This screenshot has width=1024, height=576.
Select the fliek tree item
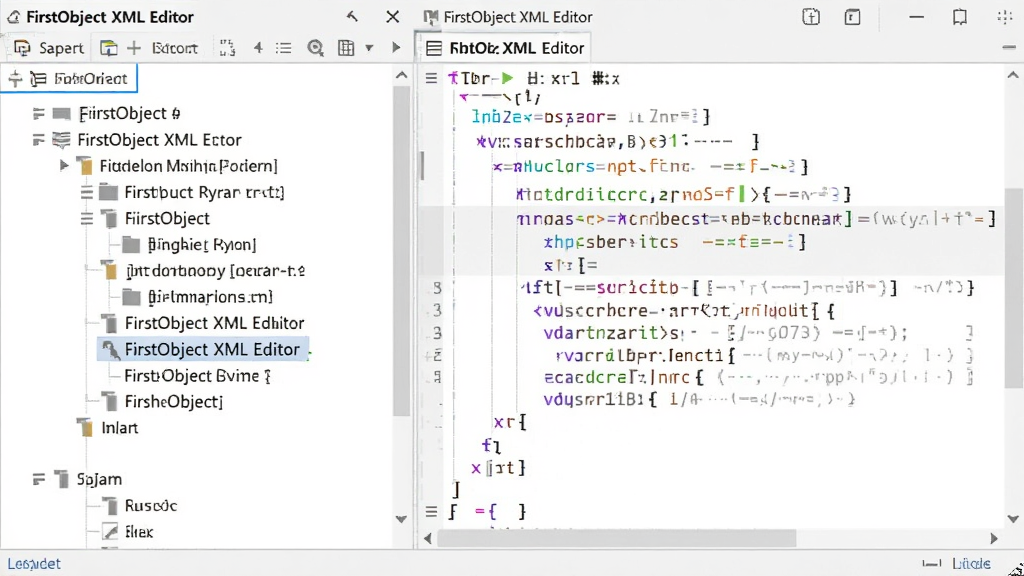tap(138, 532)
